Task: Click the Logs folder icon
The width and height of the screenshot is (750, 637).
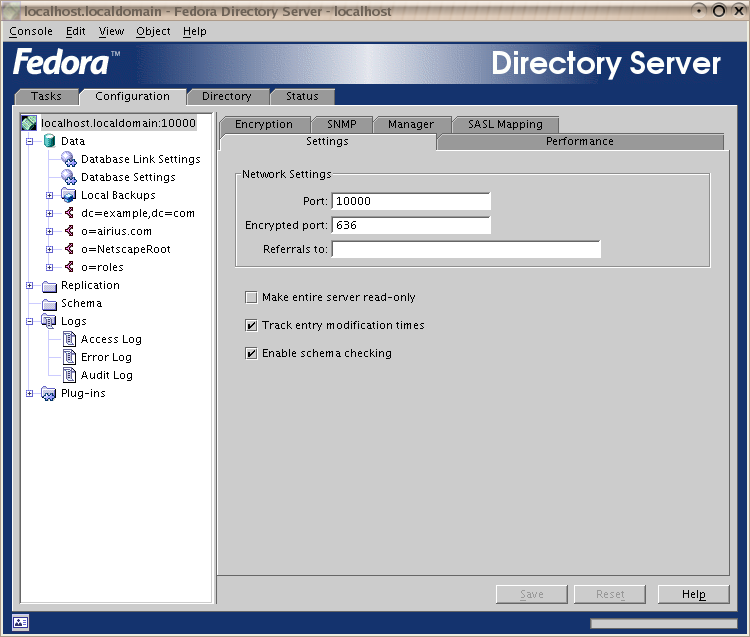Action: pyautogui.click(x=49, y=321)
